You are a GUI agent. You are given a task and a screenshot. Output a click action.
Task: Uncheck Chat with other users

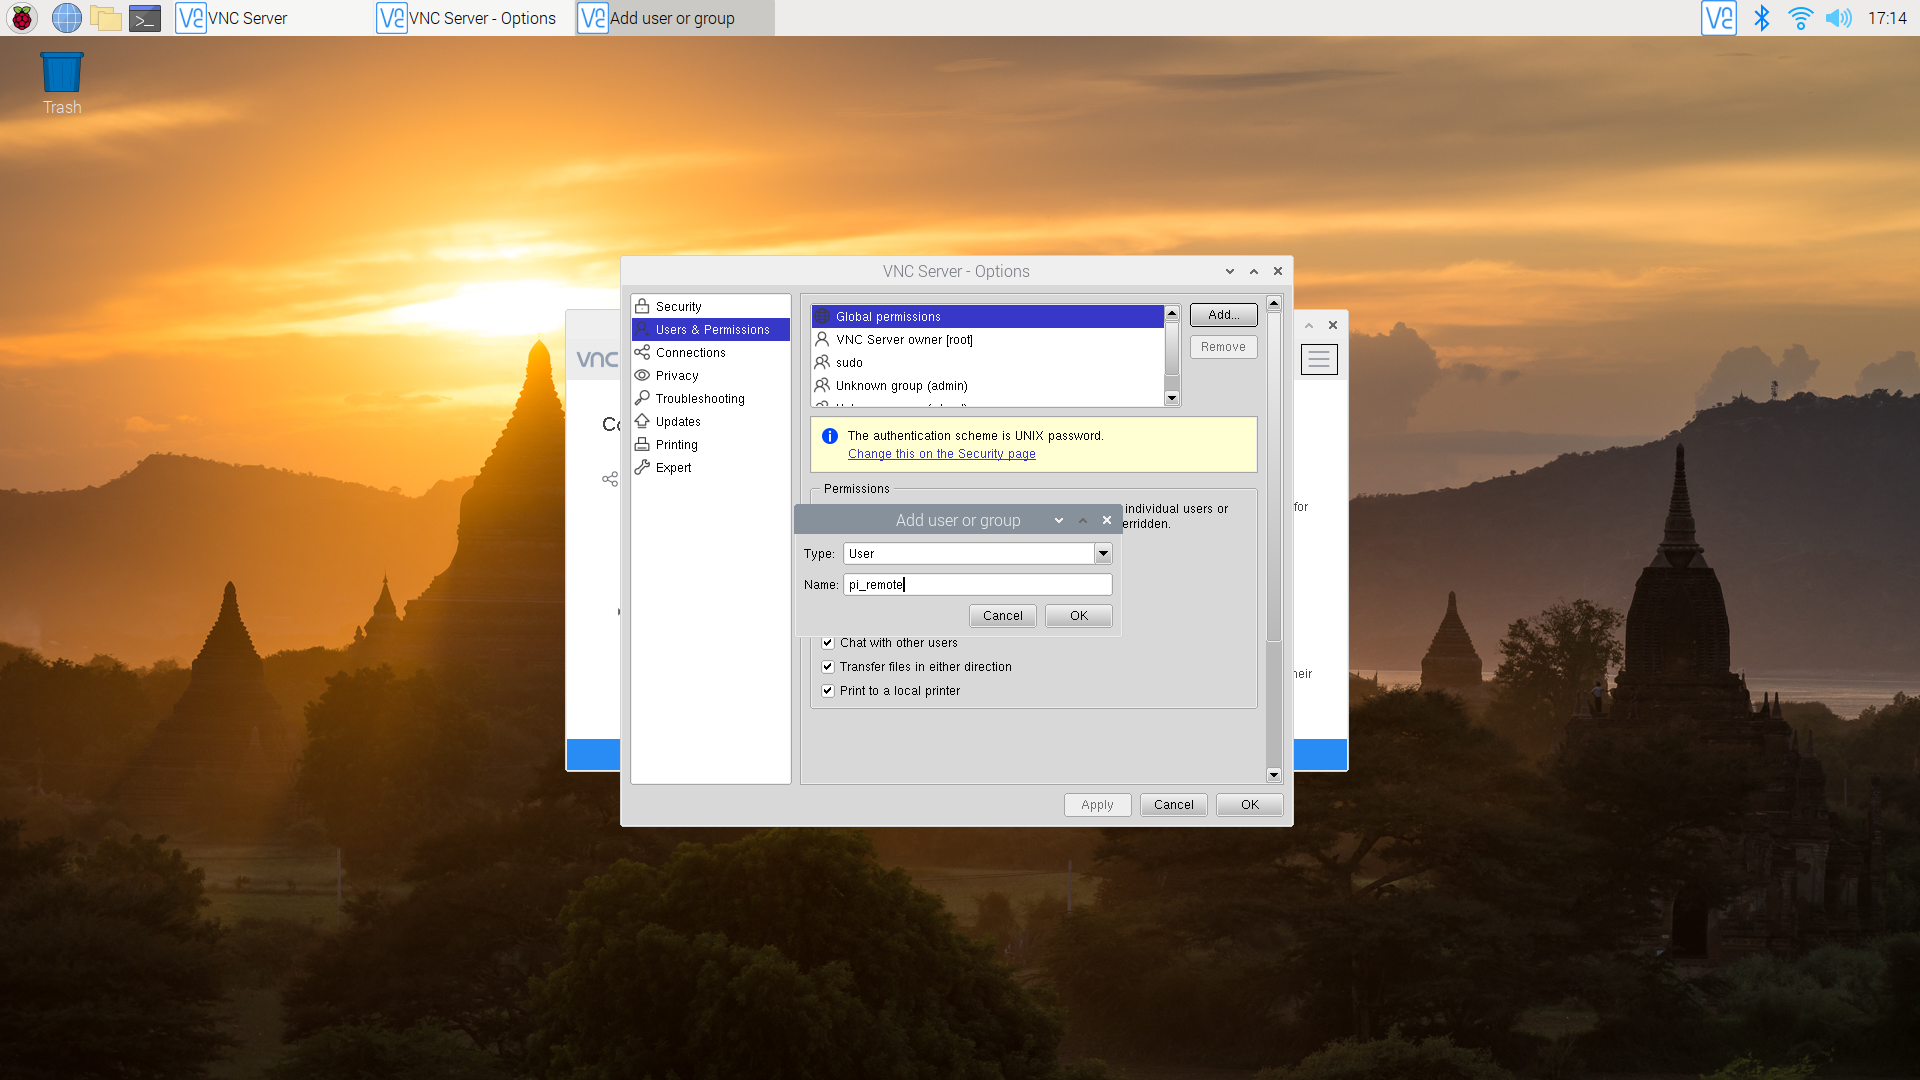[x=828, y=643]
